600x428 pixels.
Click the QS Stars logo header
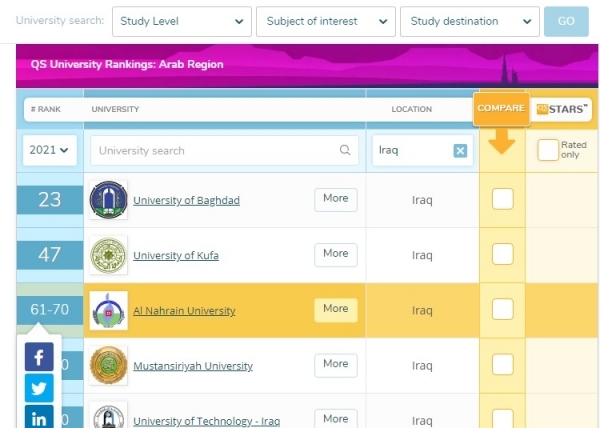pyautogui.click(x=562, y=109)
